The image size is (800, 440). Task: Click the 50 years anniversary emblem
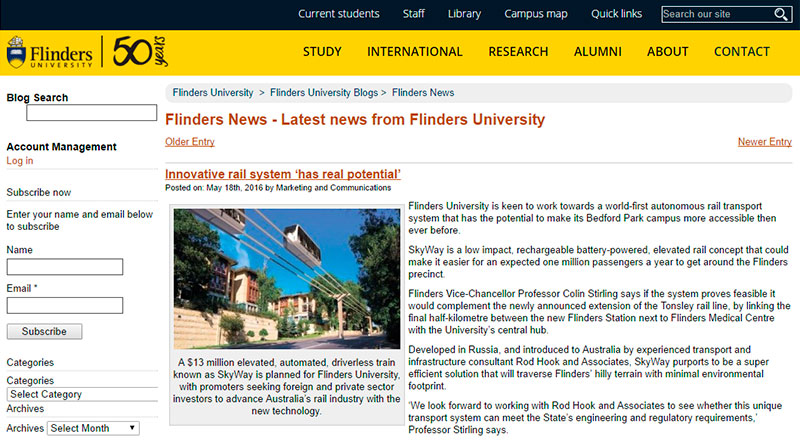click(x=138, y=54)
